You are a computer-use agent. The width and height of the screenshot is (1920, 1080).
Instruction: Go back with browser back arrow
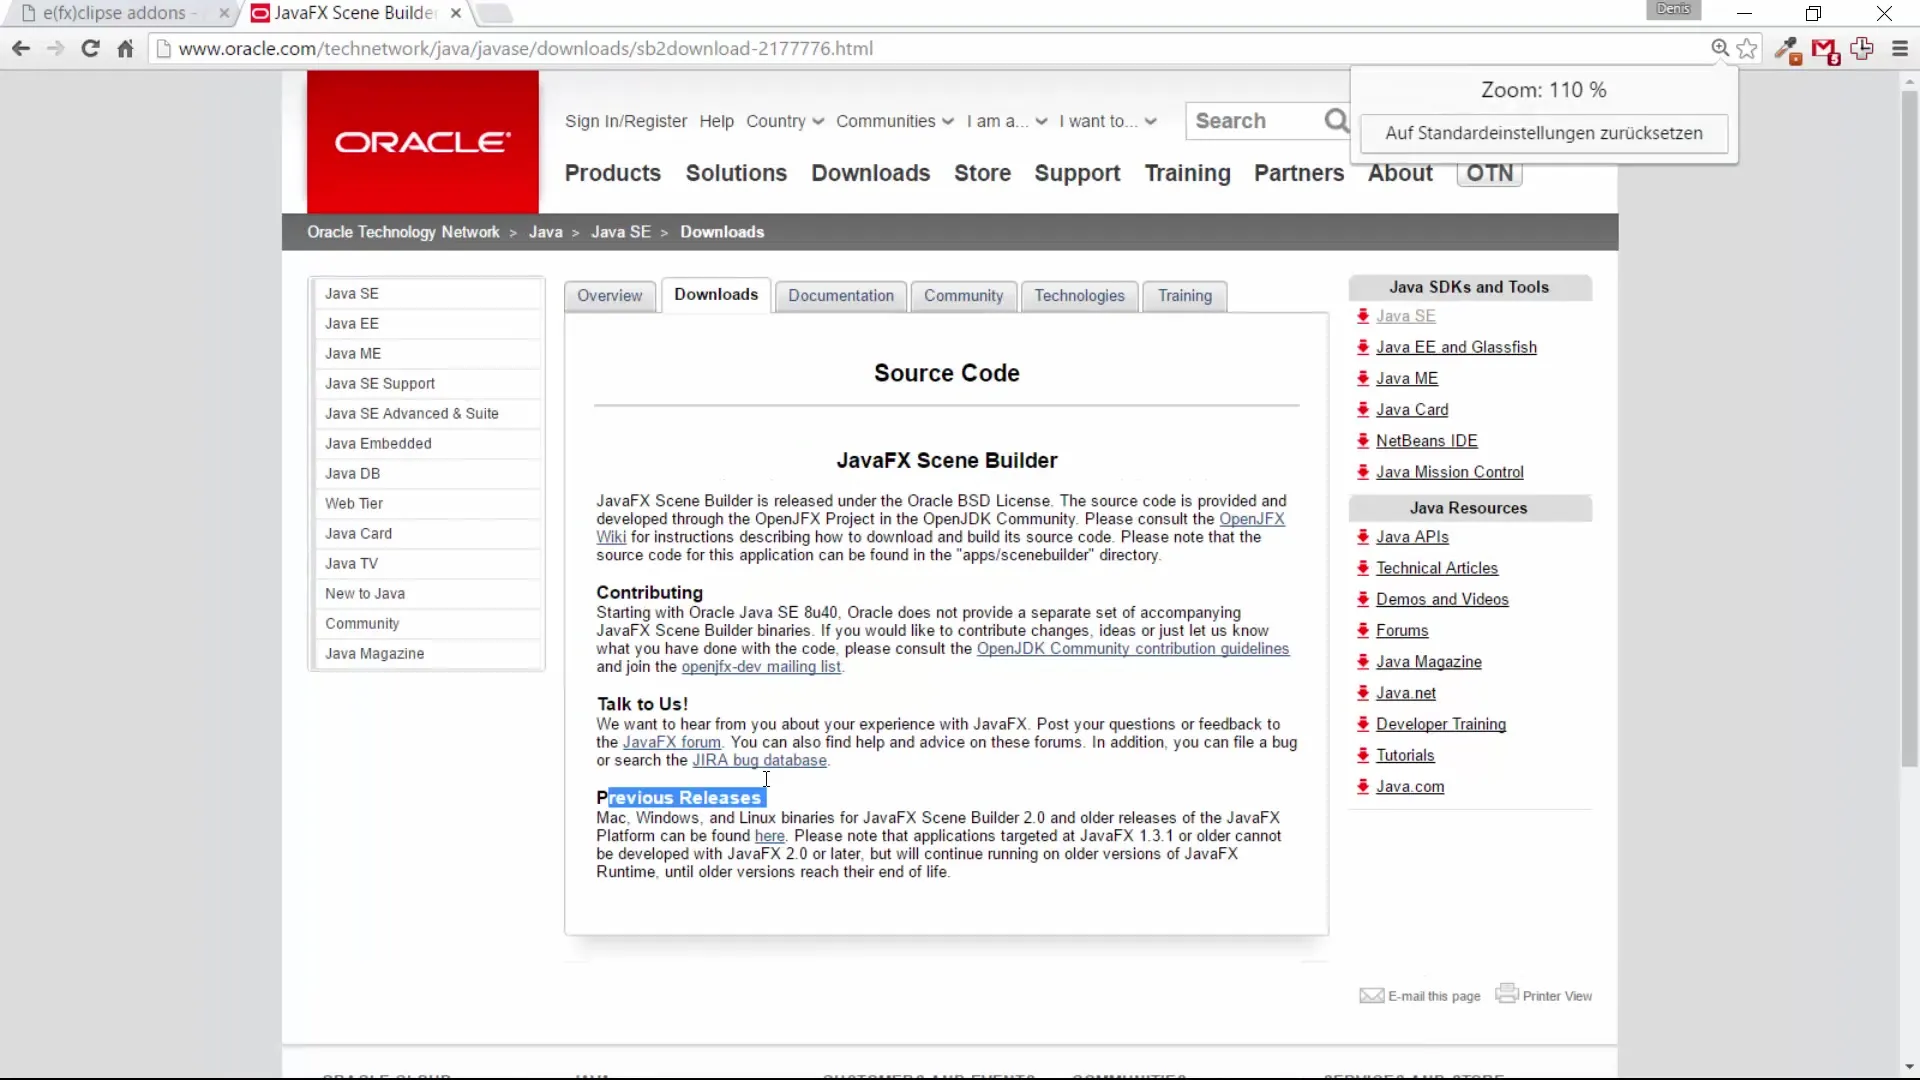point(20,48)
